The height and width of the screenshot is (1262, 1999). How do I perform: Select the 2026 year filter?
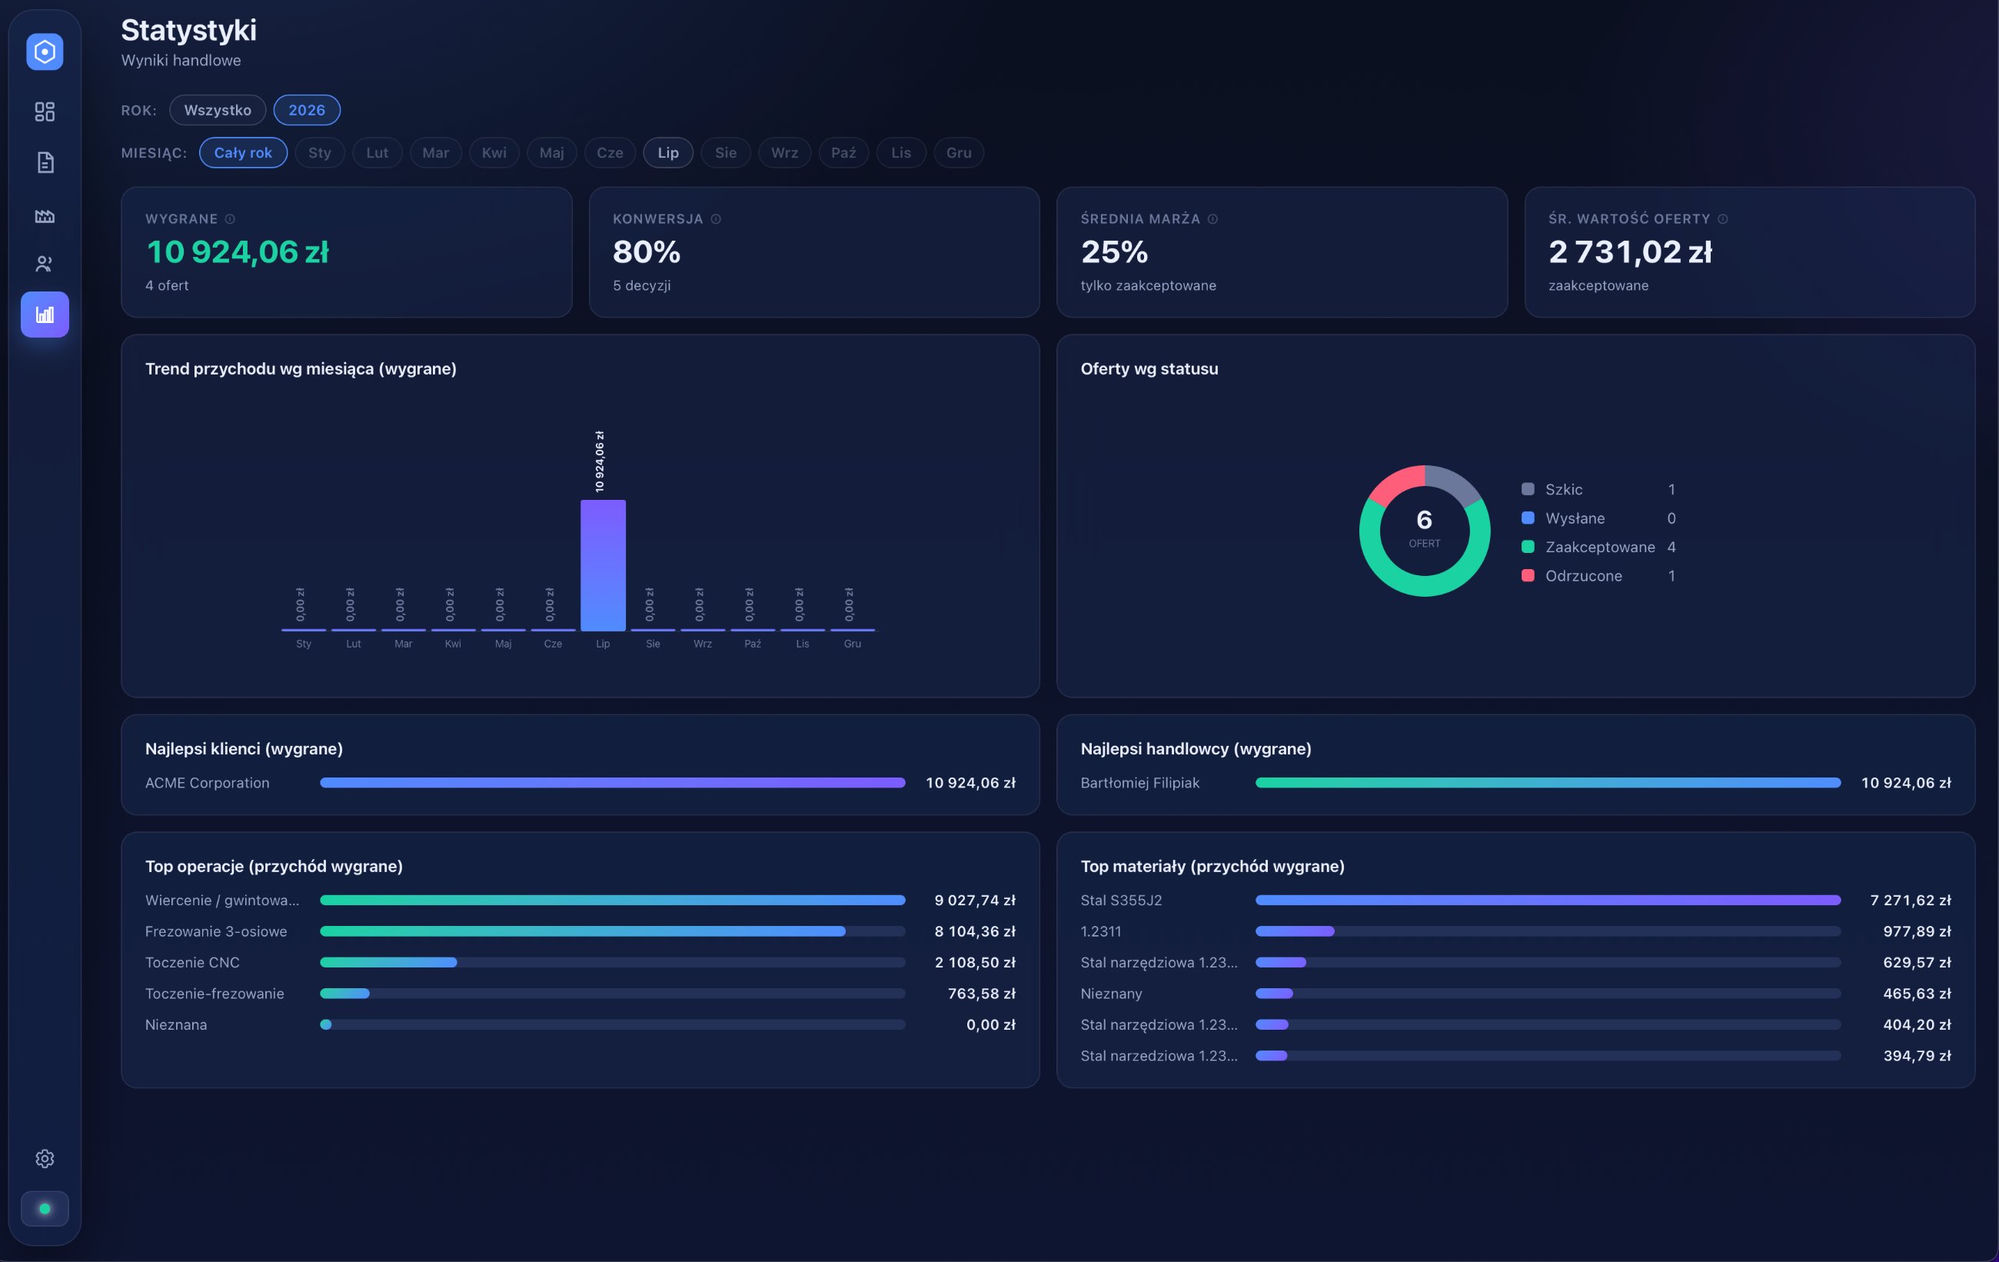pos(307,110)
